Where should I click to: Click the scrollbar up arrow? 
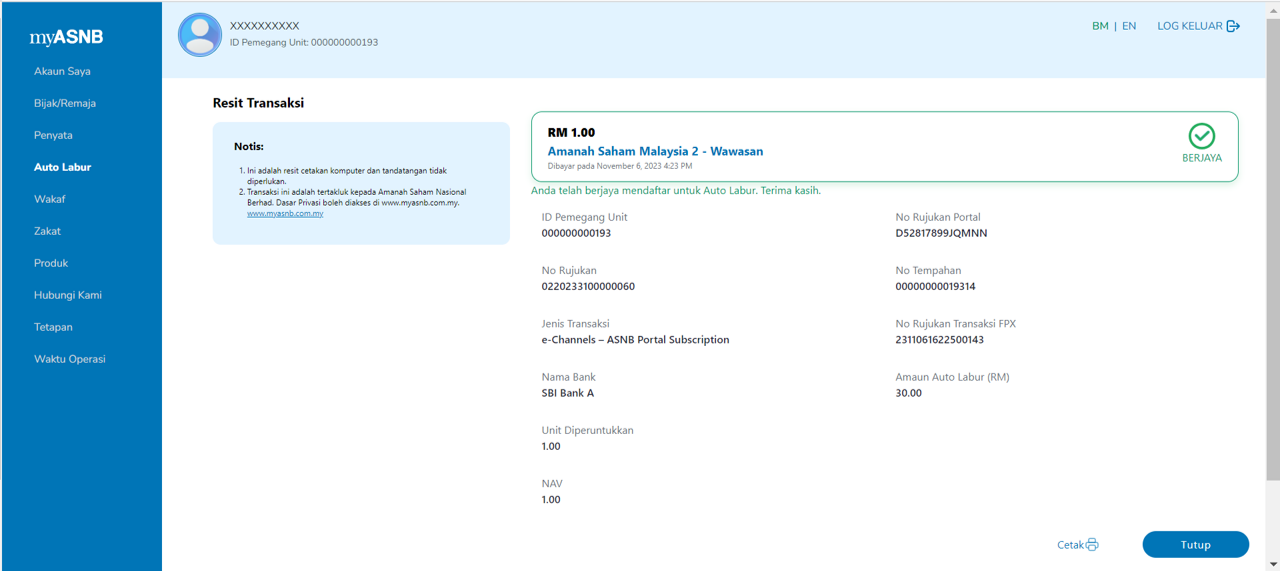click(1272, 8)
